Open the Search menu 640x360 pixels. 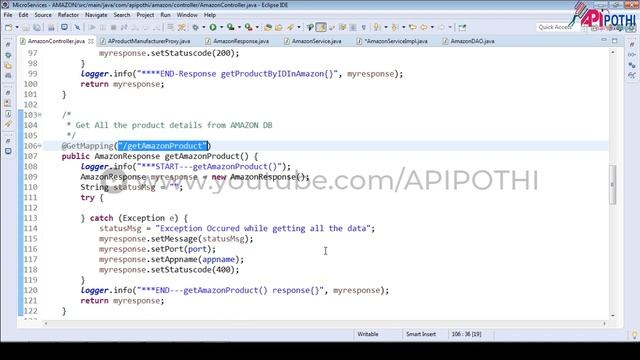122,15
